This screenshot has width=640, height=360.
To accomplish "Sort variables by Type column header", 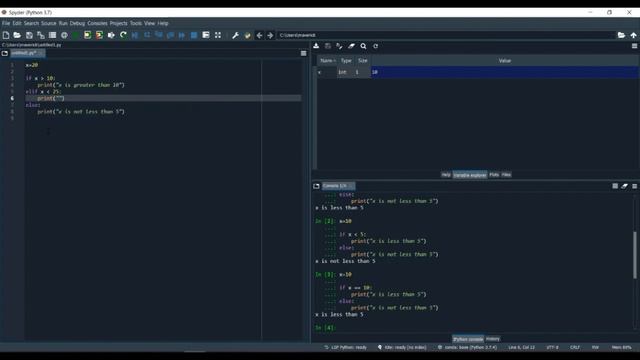I will (x=346, y=60).
